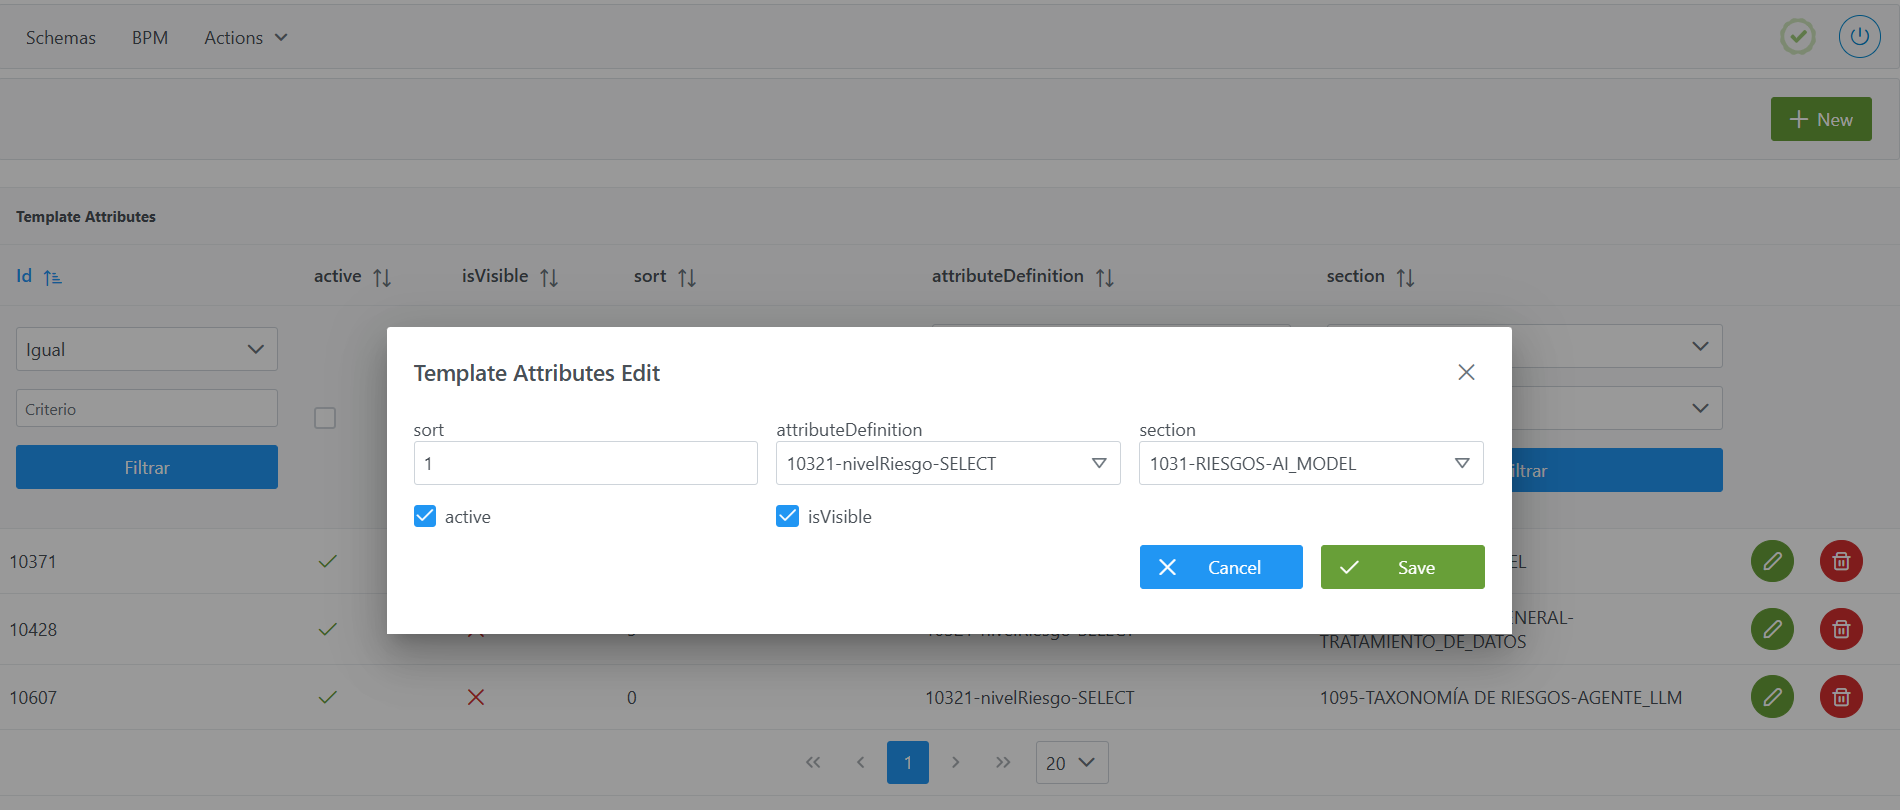1900x810 pixels.
Task: Uncheck the active checkbox in dialog
Action: tap(425, 516)
